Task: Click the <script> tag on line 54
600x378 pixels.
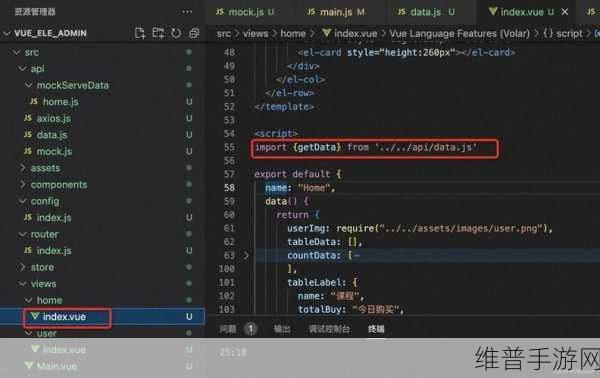Action: tap(276, 134)
